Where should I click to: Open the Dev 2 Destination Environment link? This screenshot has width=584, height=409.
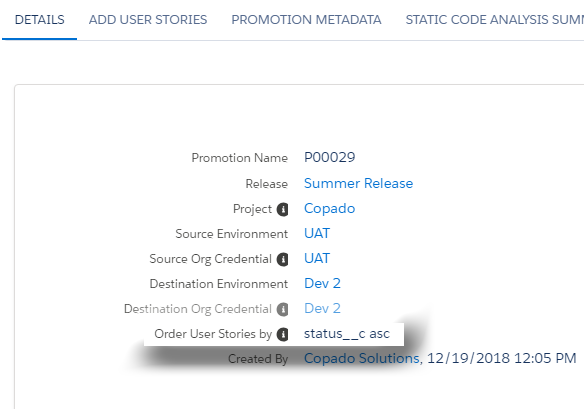point(322,283)
